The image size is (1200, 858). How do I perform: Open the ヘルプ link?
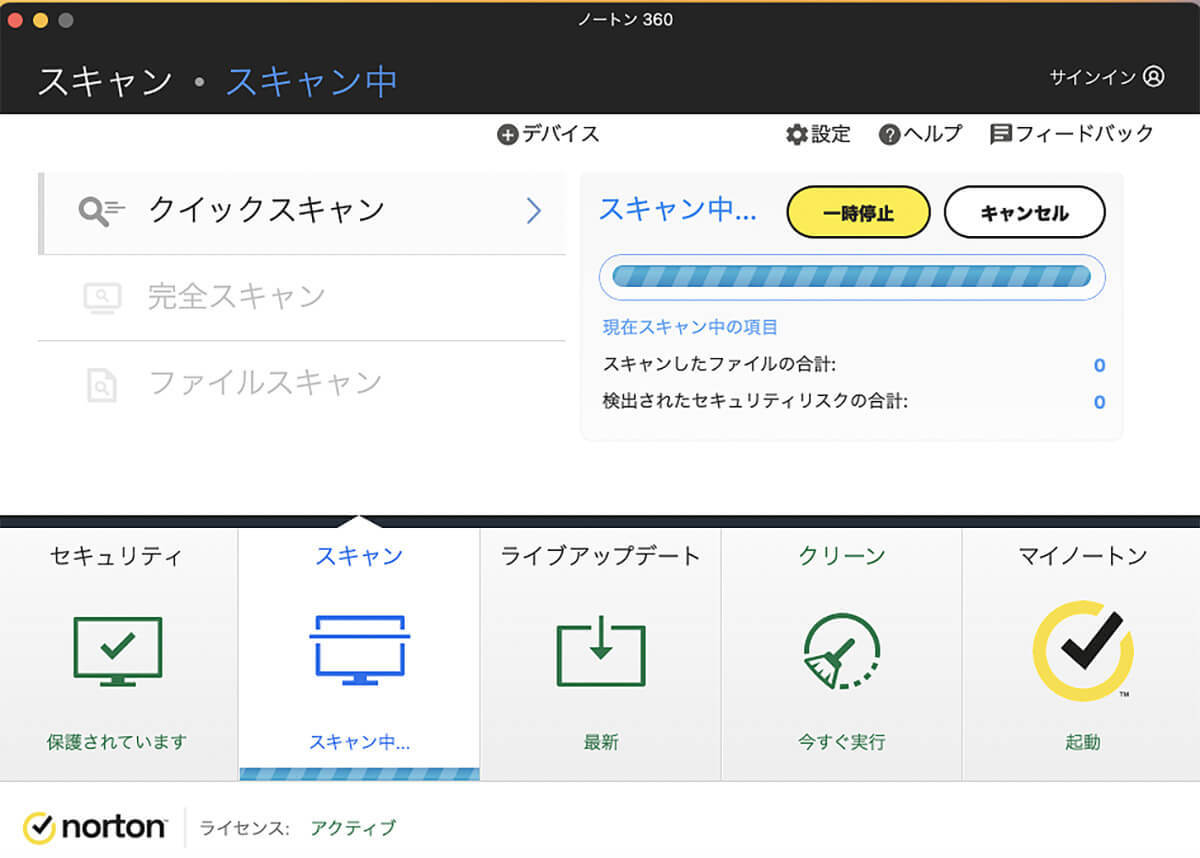point(932,134)
